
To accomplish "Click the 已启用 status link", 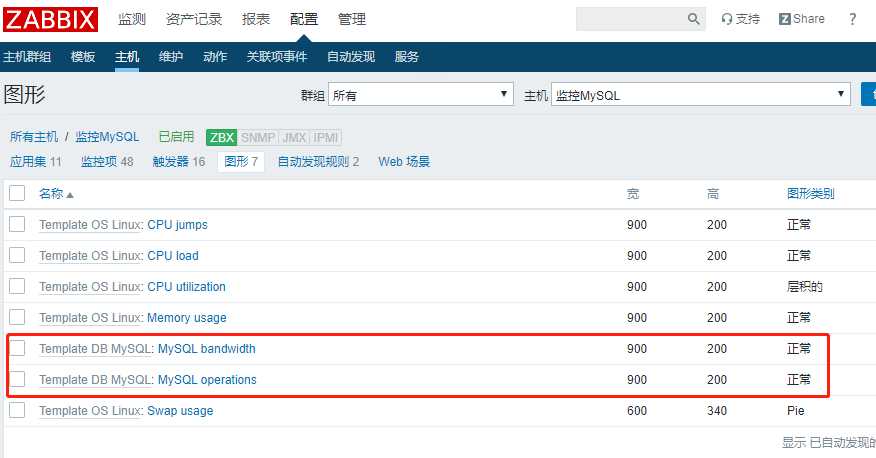I will tap(177, 137).
